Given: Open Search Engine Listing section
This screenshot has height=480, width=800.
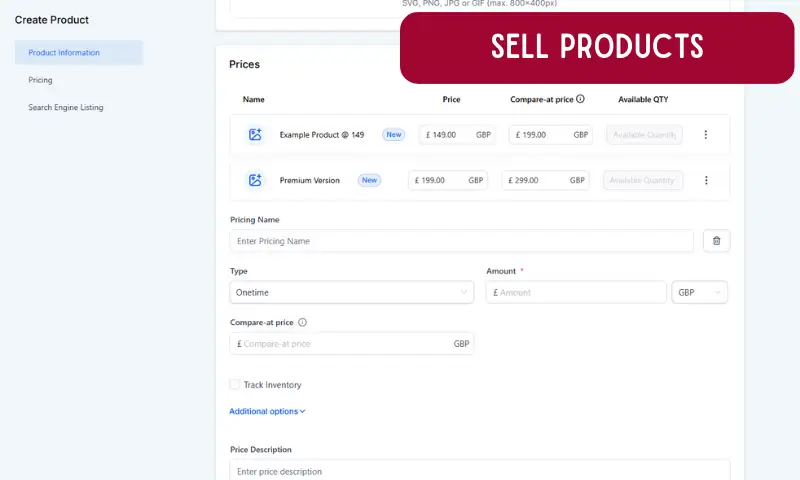Looking at the screenshot, I should [66, 107].
